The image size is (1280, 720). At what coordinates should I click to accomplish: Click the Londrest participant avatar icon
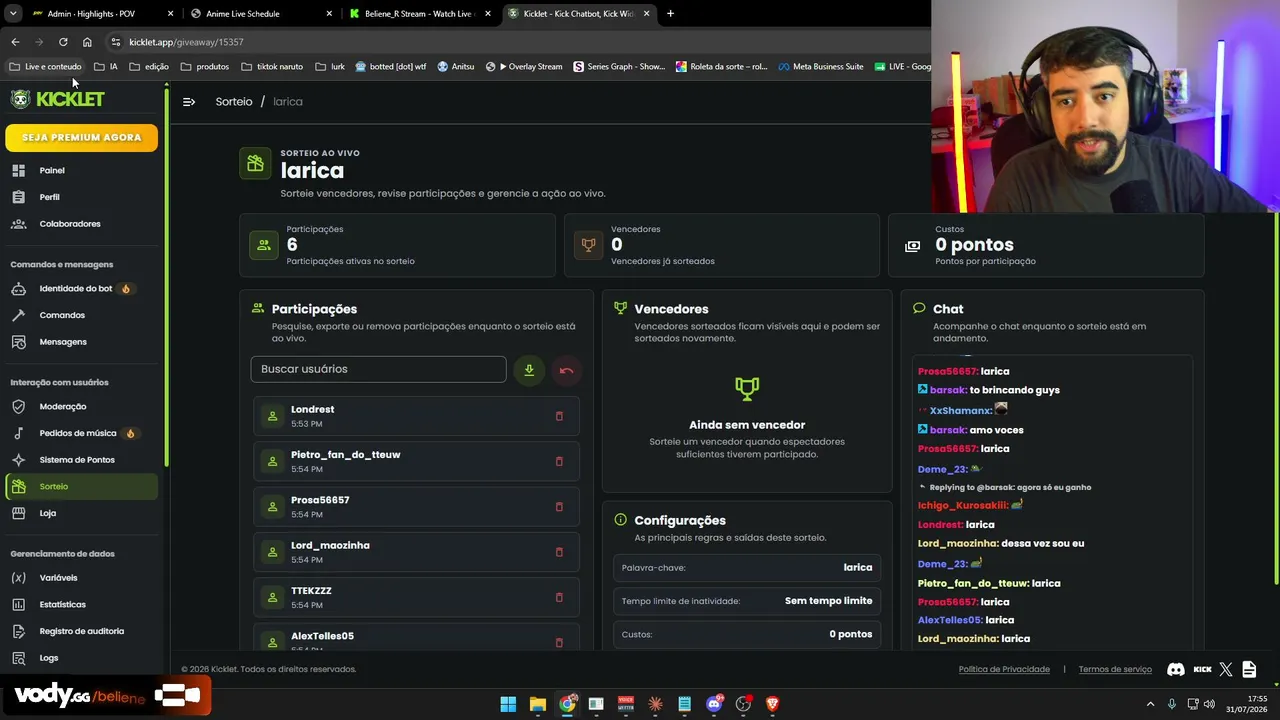272,416
